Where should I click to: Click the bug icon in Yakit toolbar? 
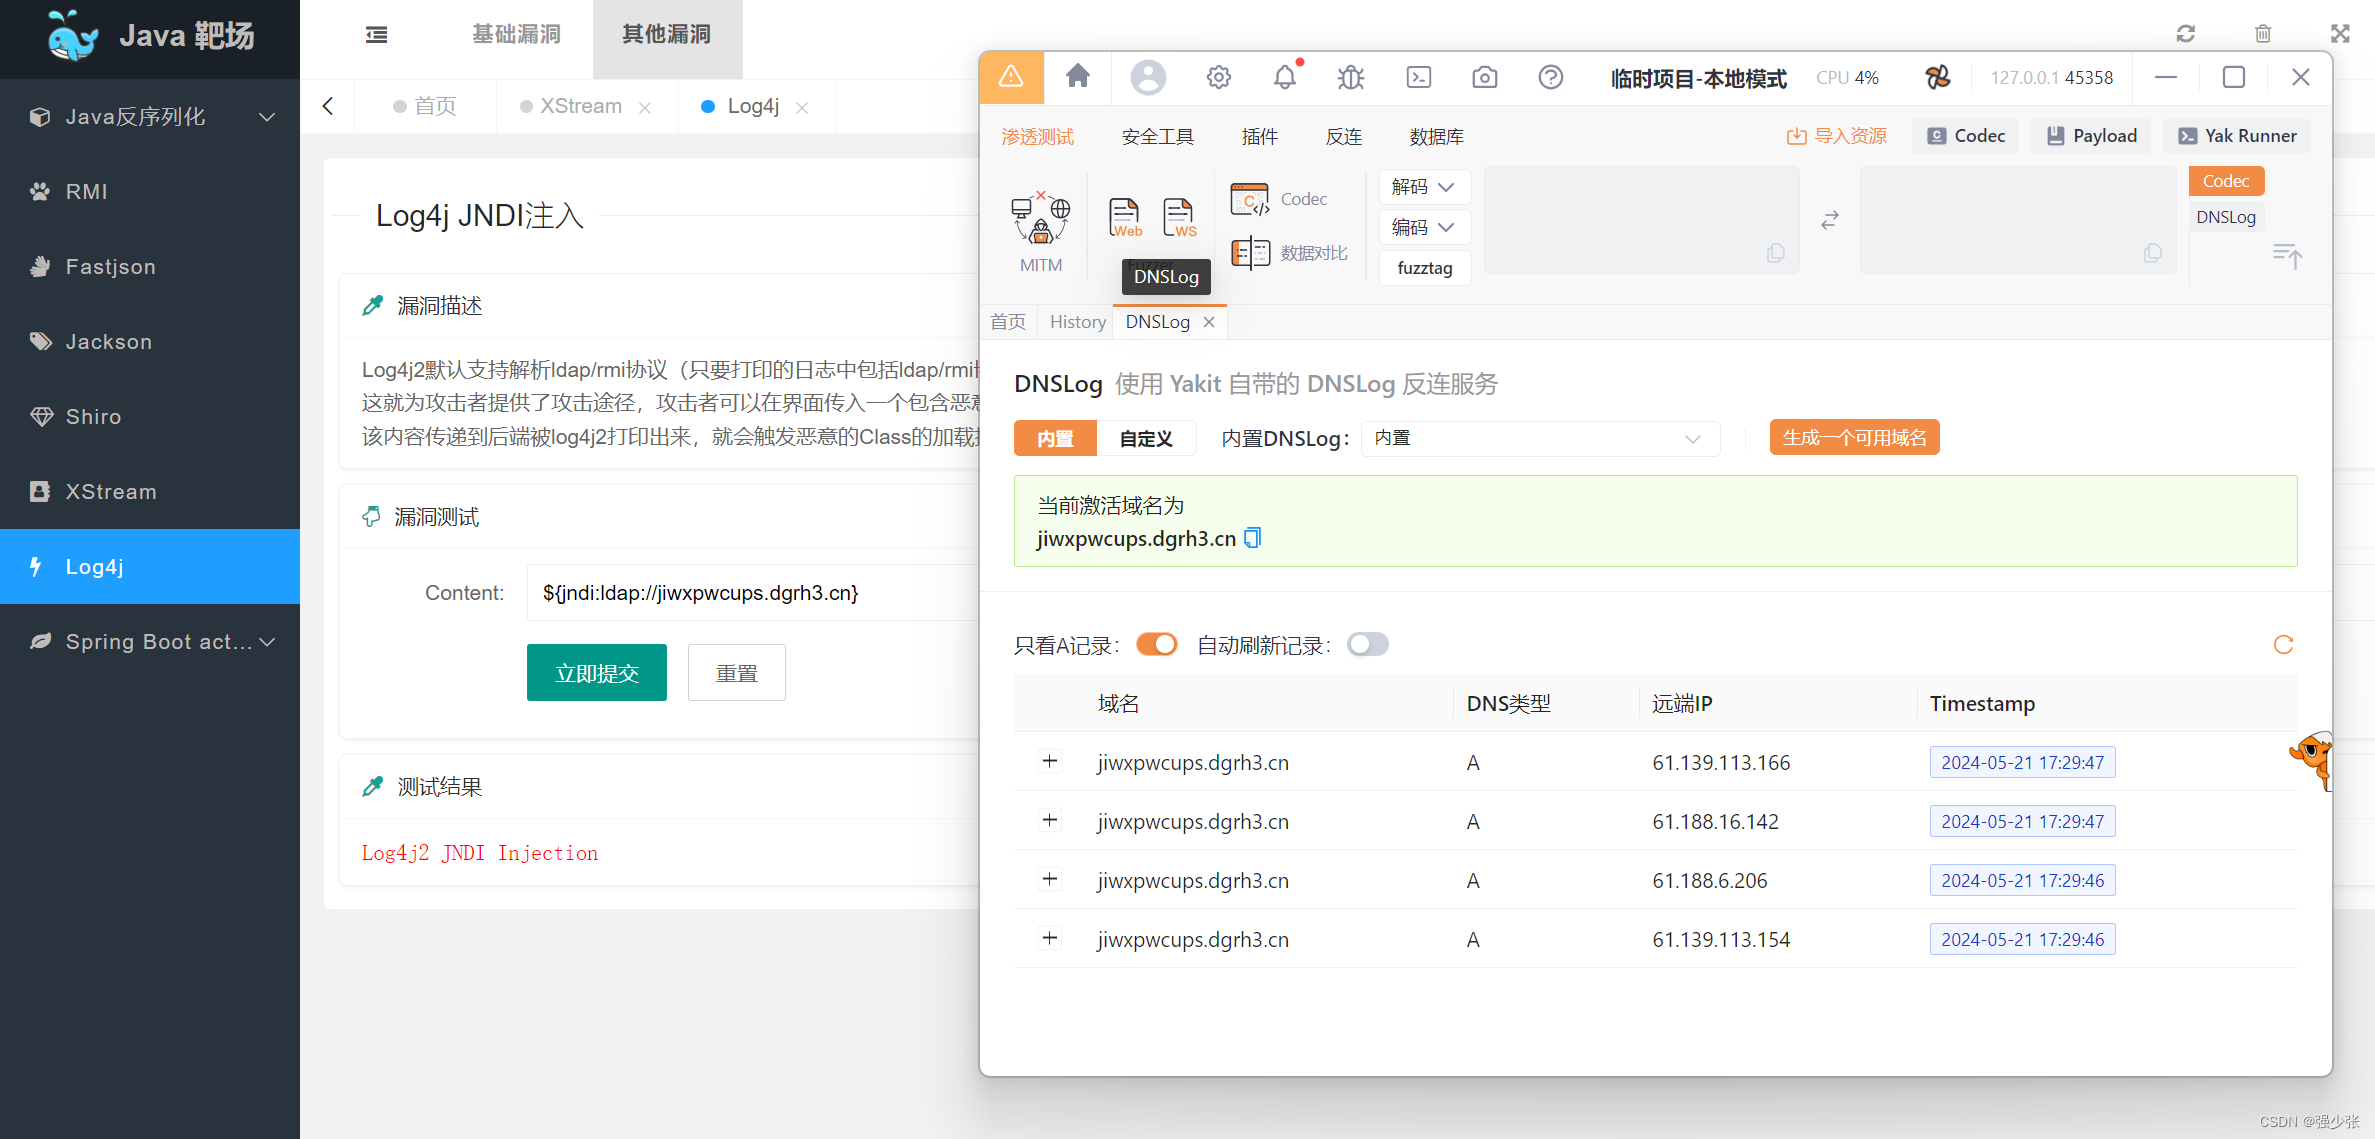[1351, 77]
